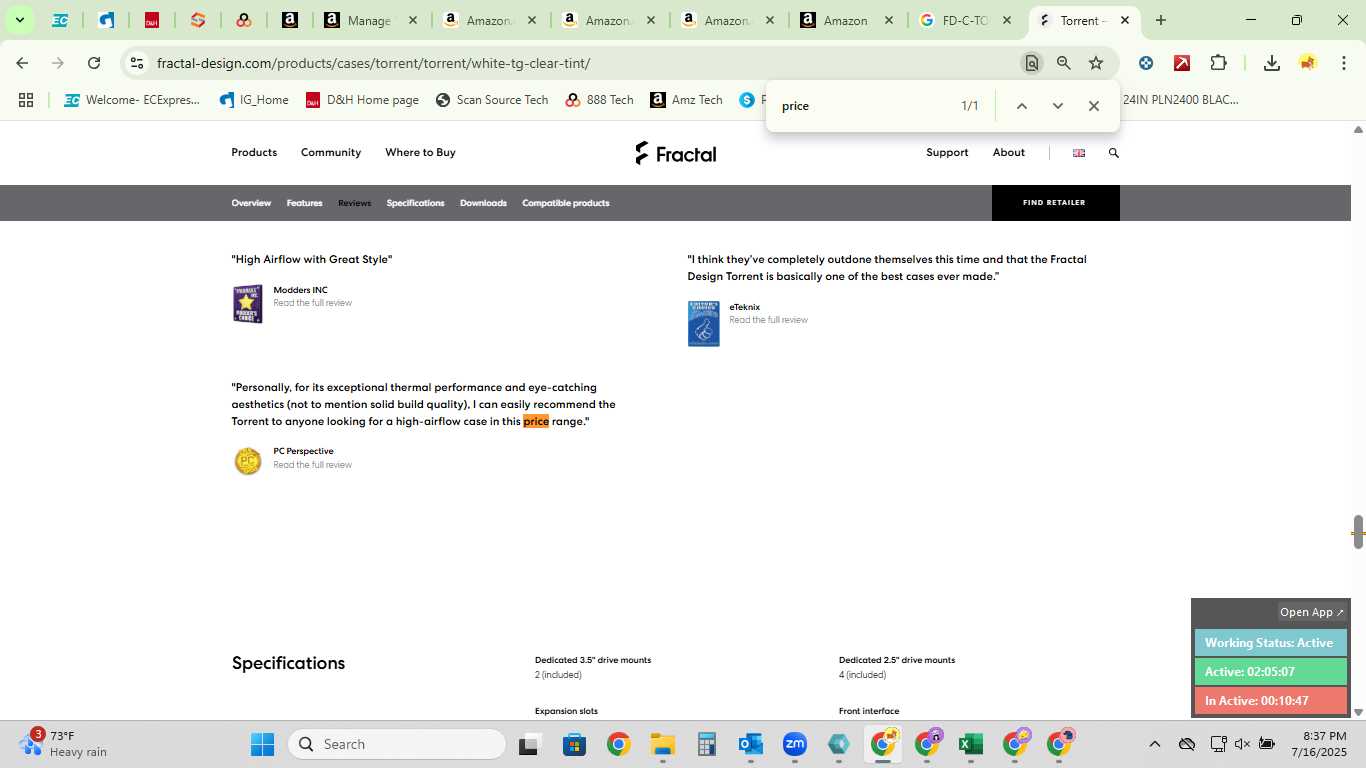Open the Chrome apps grid icon
Screen dimensions: 1366x768
click(26, 100)
